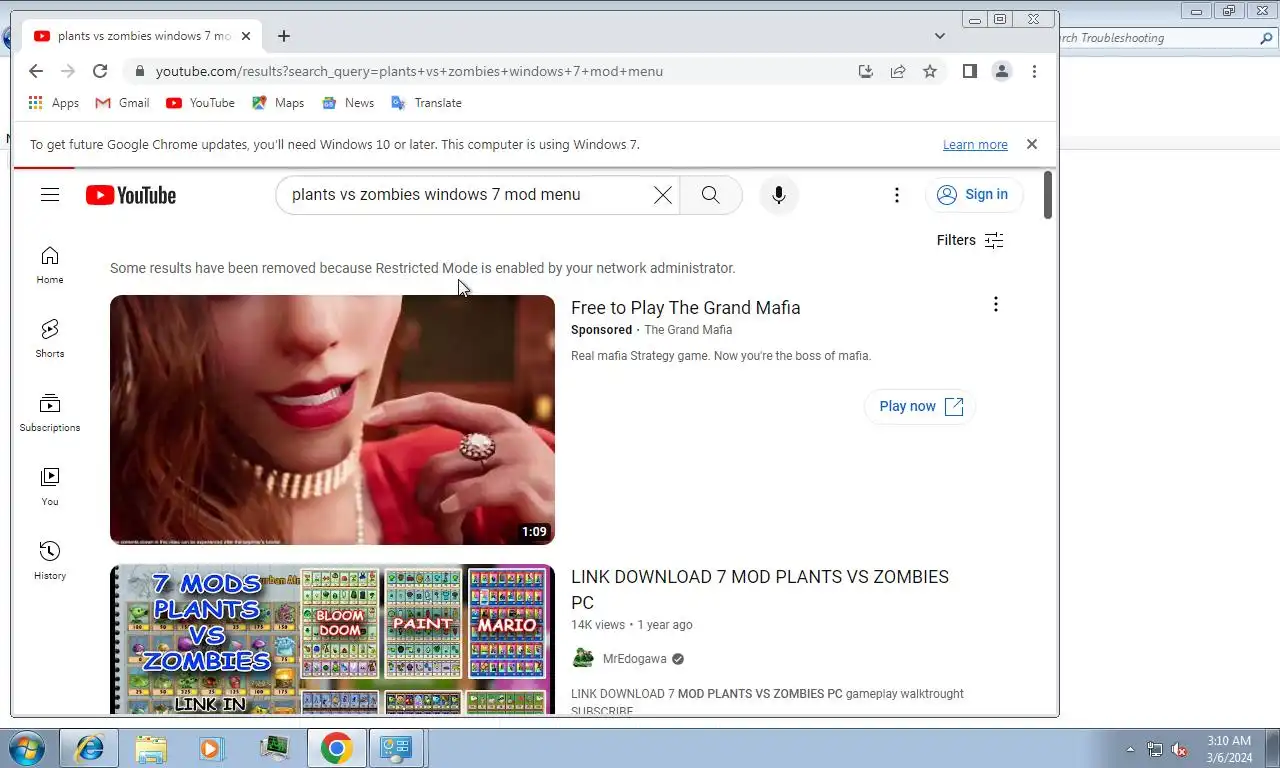Viewport: 1280px width, 768px height.
Task: Open Internet Explorer from taskbar
Action: coord(89,748)
